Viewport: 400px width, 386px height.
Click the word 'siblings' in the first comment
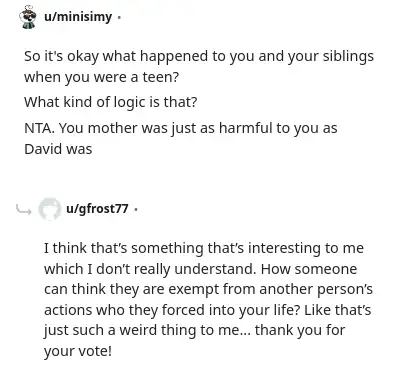pyautogui.click(x=348, y=57)
